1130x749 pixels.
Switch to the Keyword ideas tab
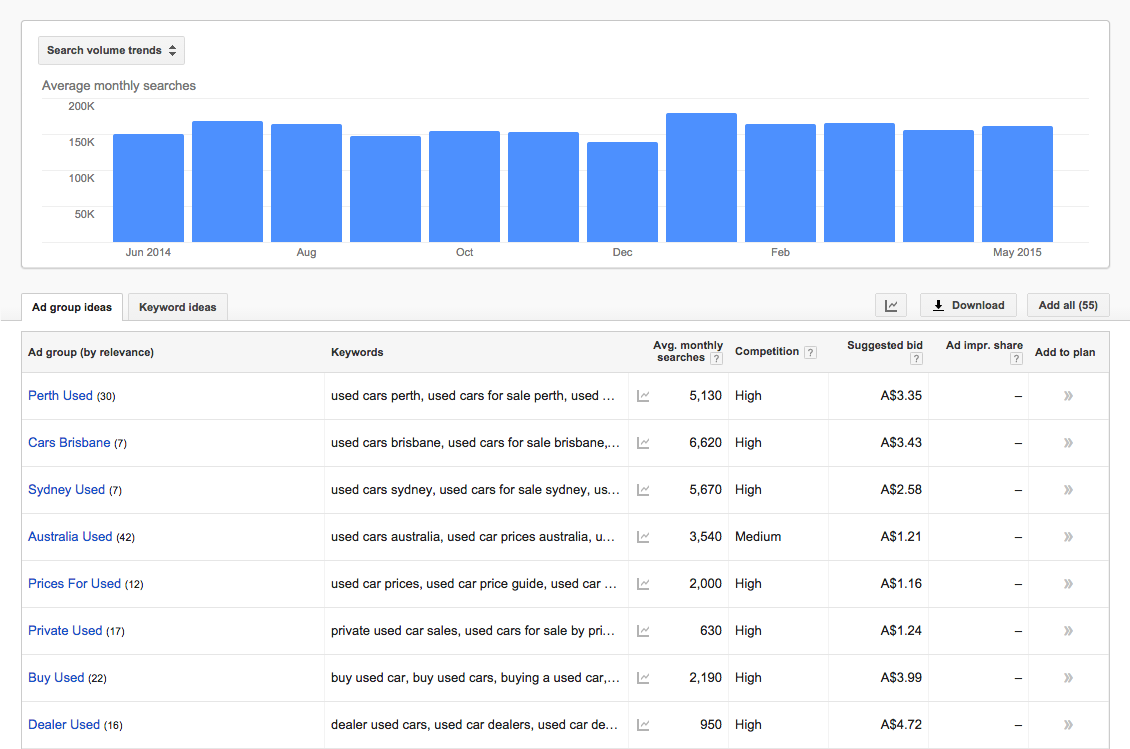(x=177, y=307)
